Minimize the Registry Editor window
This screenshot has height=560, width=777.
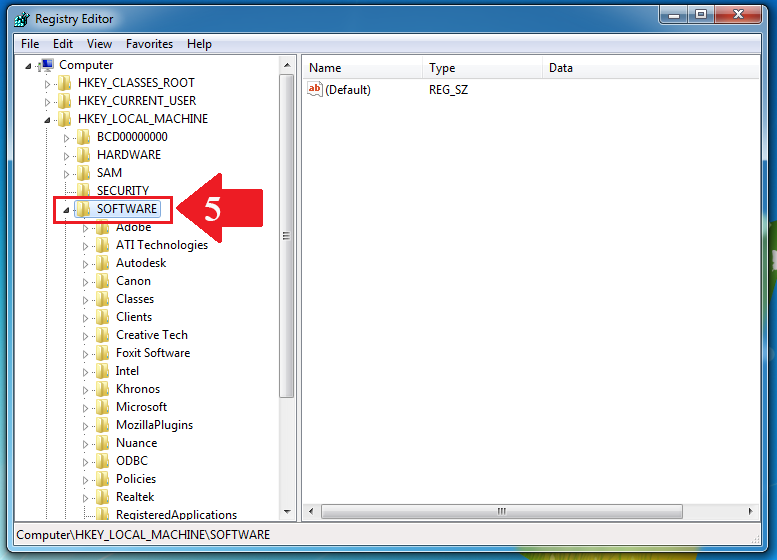click(x=673, y=15)
